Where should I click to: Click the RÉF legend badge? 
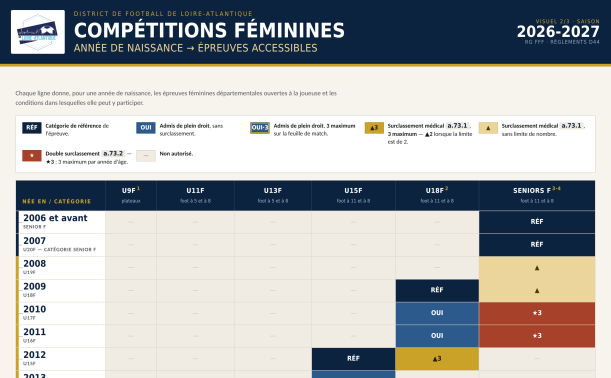point(32,128)
